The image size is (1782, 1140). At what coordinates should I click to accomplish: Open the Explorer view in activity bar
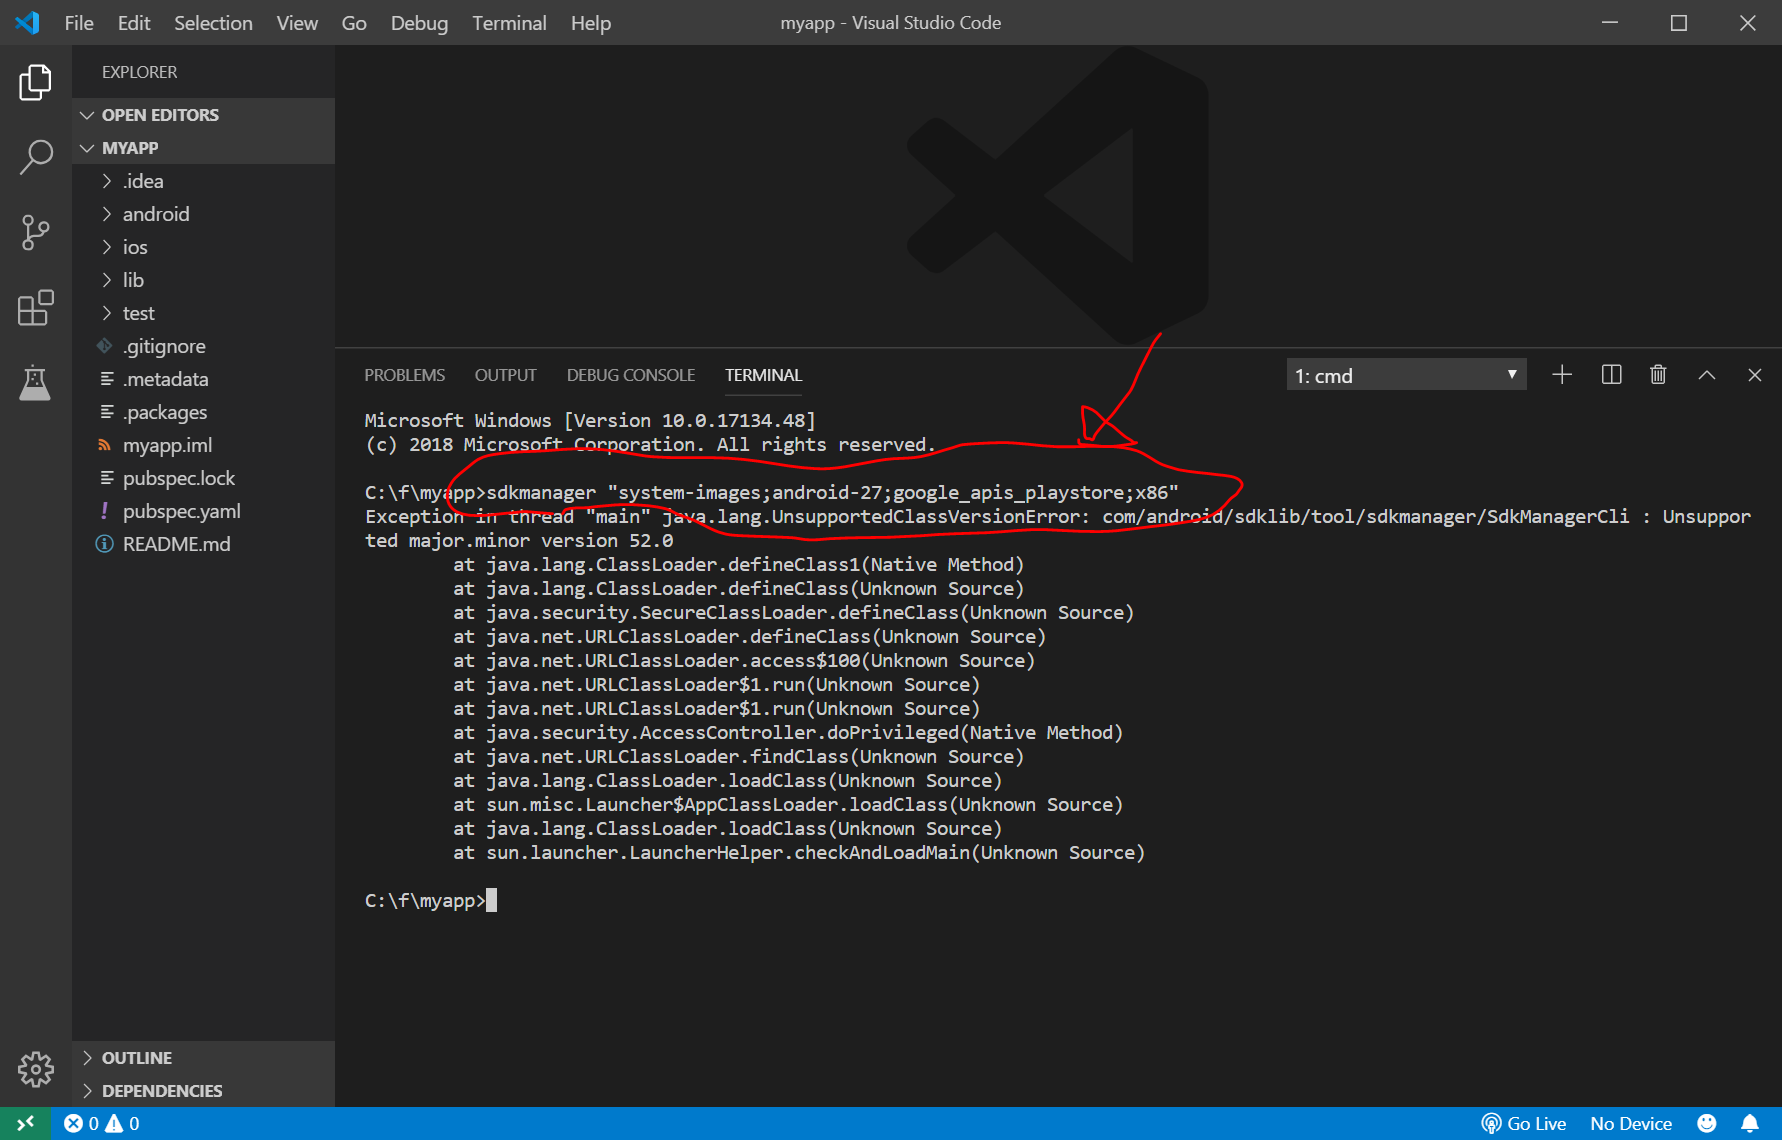[35, 82]
